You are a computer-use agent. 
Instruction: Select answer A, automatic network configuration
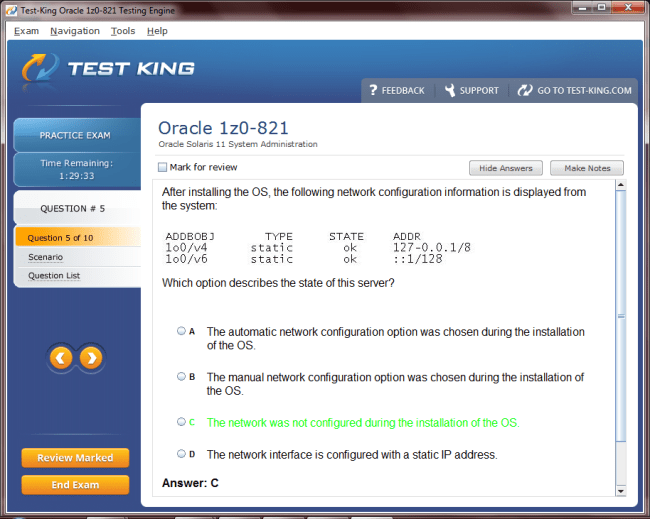[181, 331]
